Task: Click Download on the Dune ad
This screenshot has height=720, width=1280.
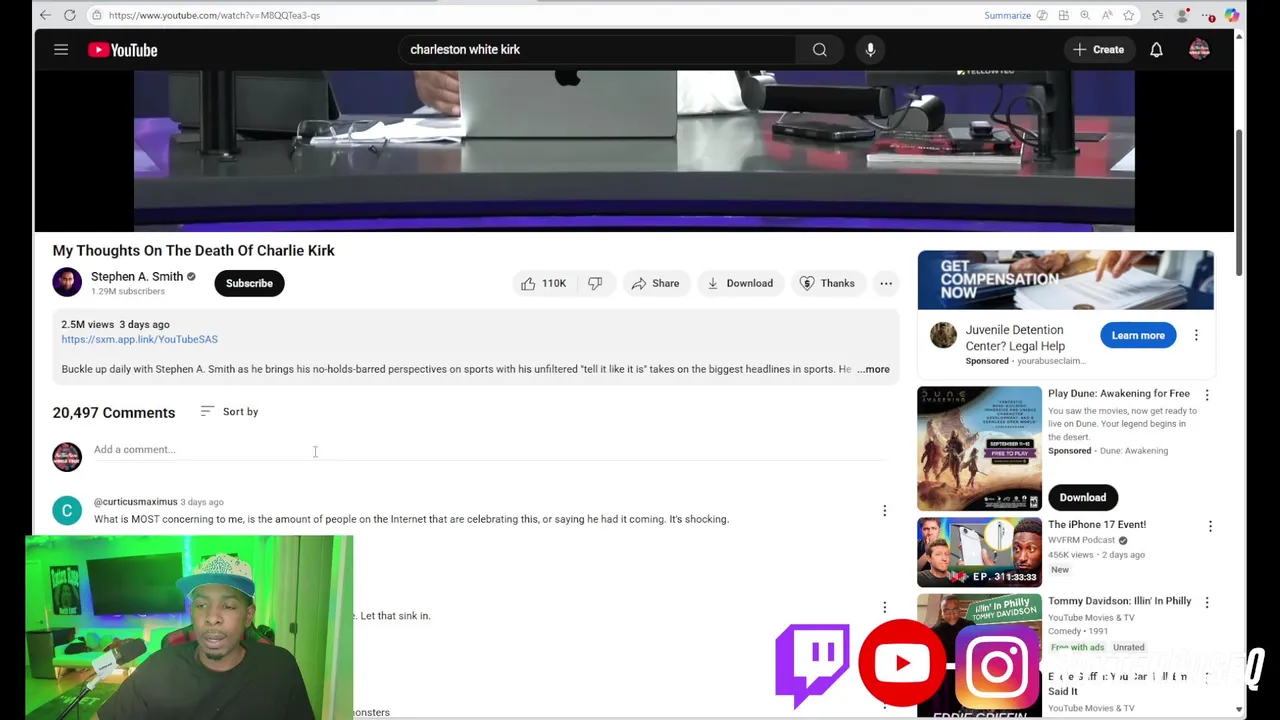Action: (x=1083, y=497)
